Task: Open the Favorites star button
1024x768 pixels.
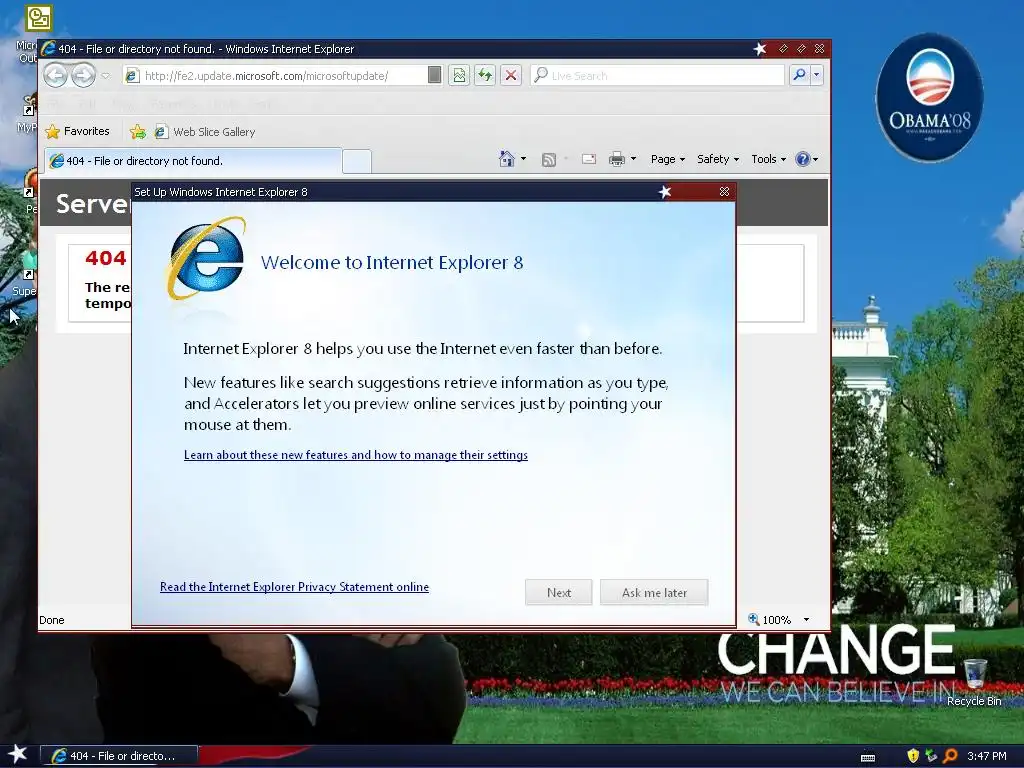Action: pos(77,131)
